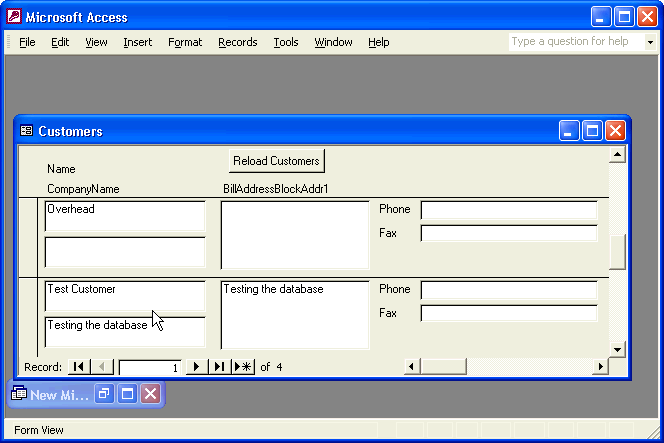
Task: Click the toolbar grip handle left of File menu
Action: (8, 42)
